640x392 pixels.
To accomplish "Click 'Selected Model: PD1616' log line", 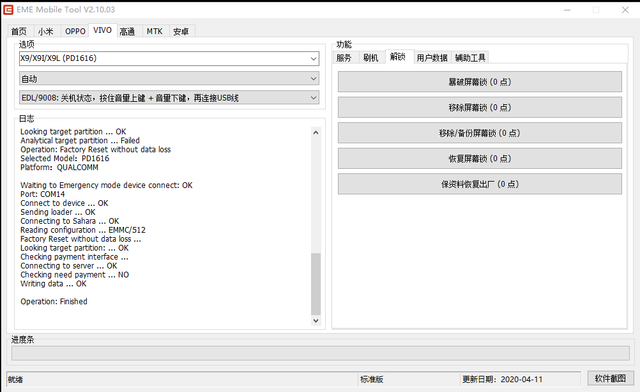I will 65,158.
